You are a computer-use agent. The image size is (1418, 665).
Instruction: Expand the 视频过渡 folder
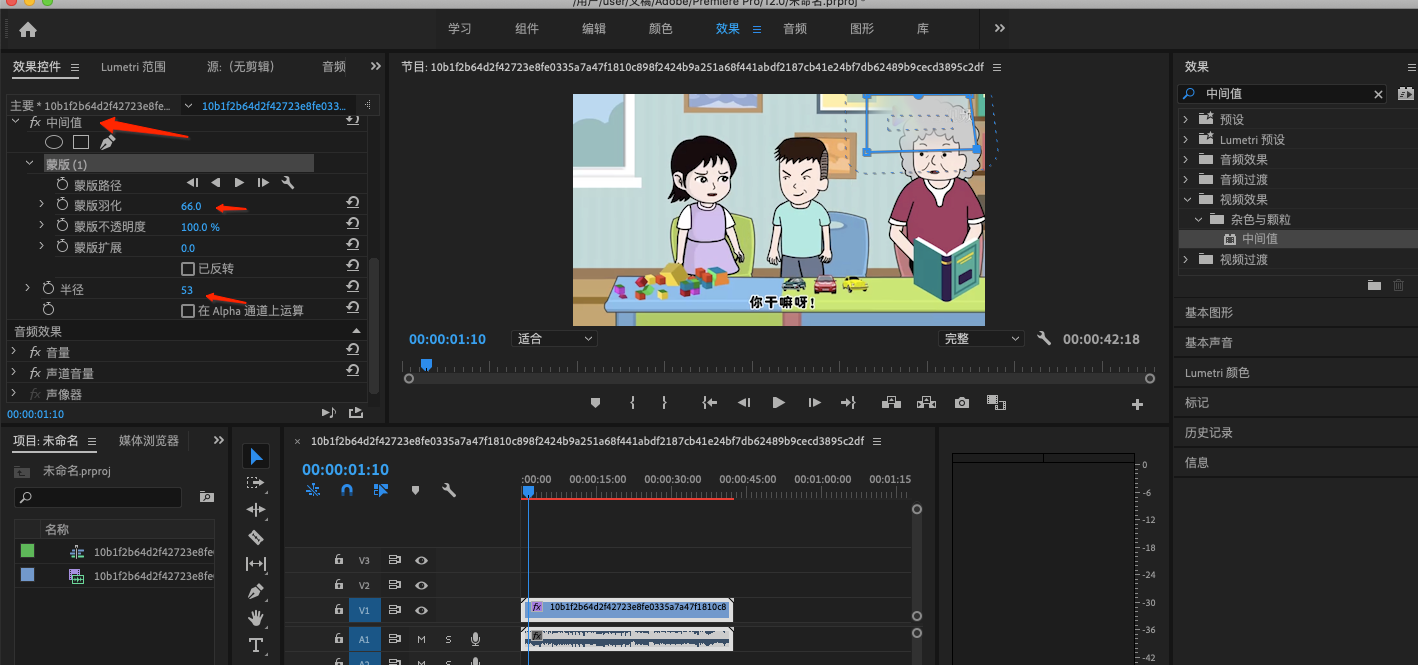tap(1186, 259)
